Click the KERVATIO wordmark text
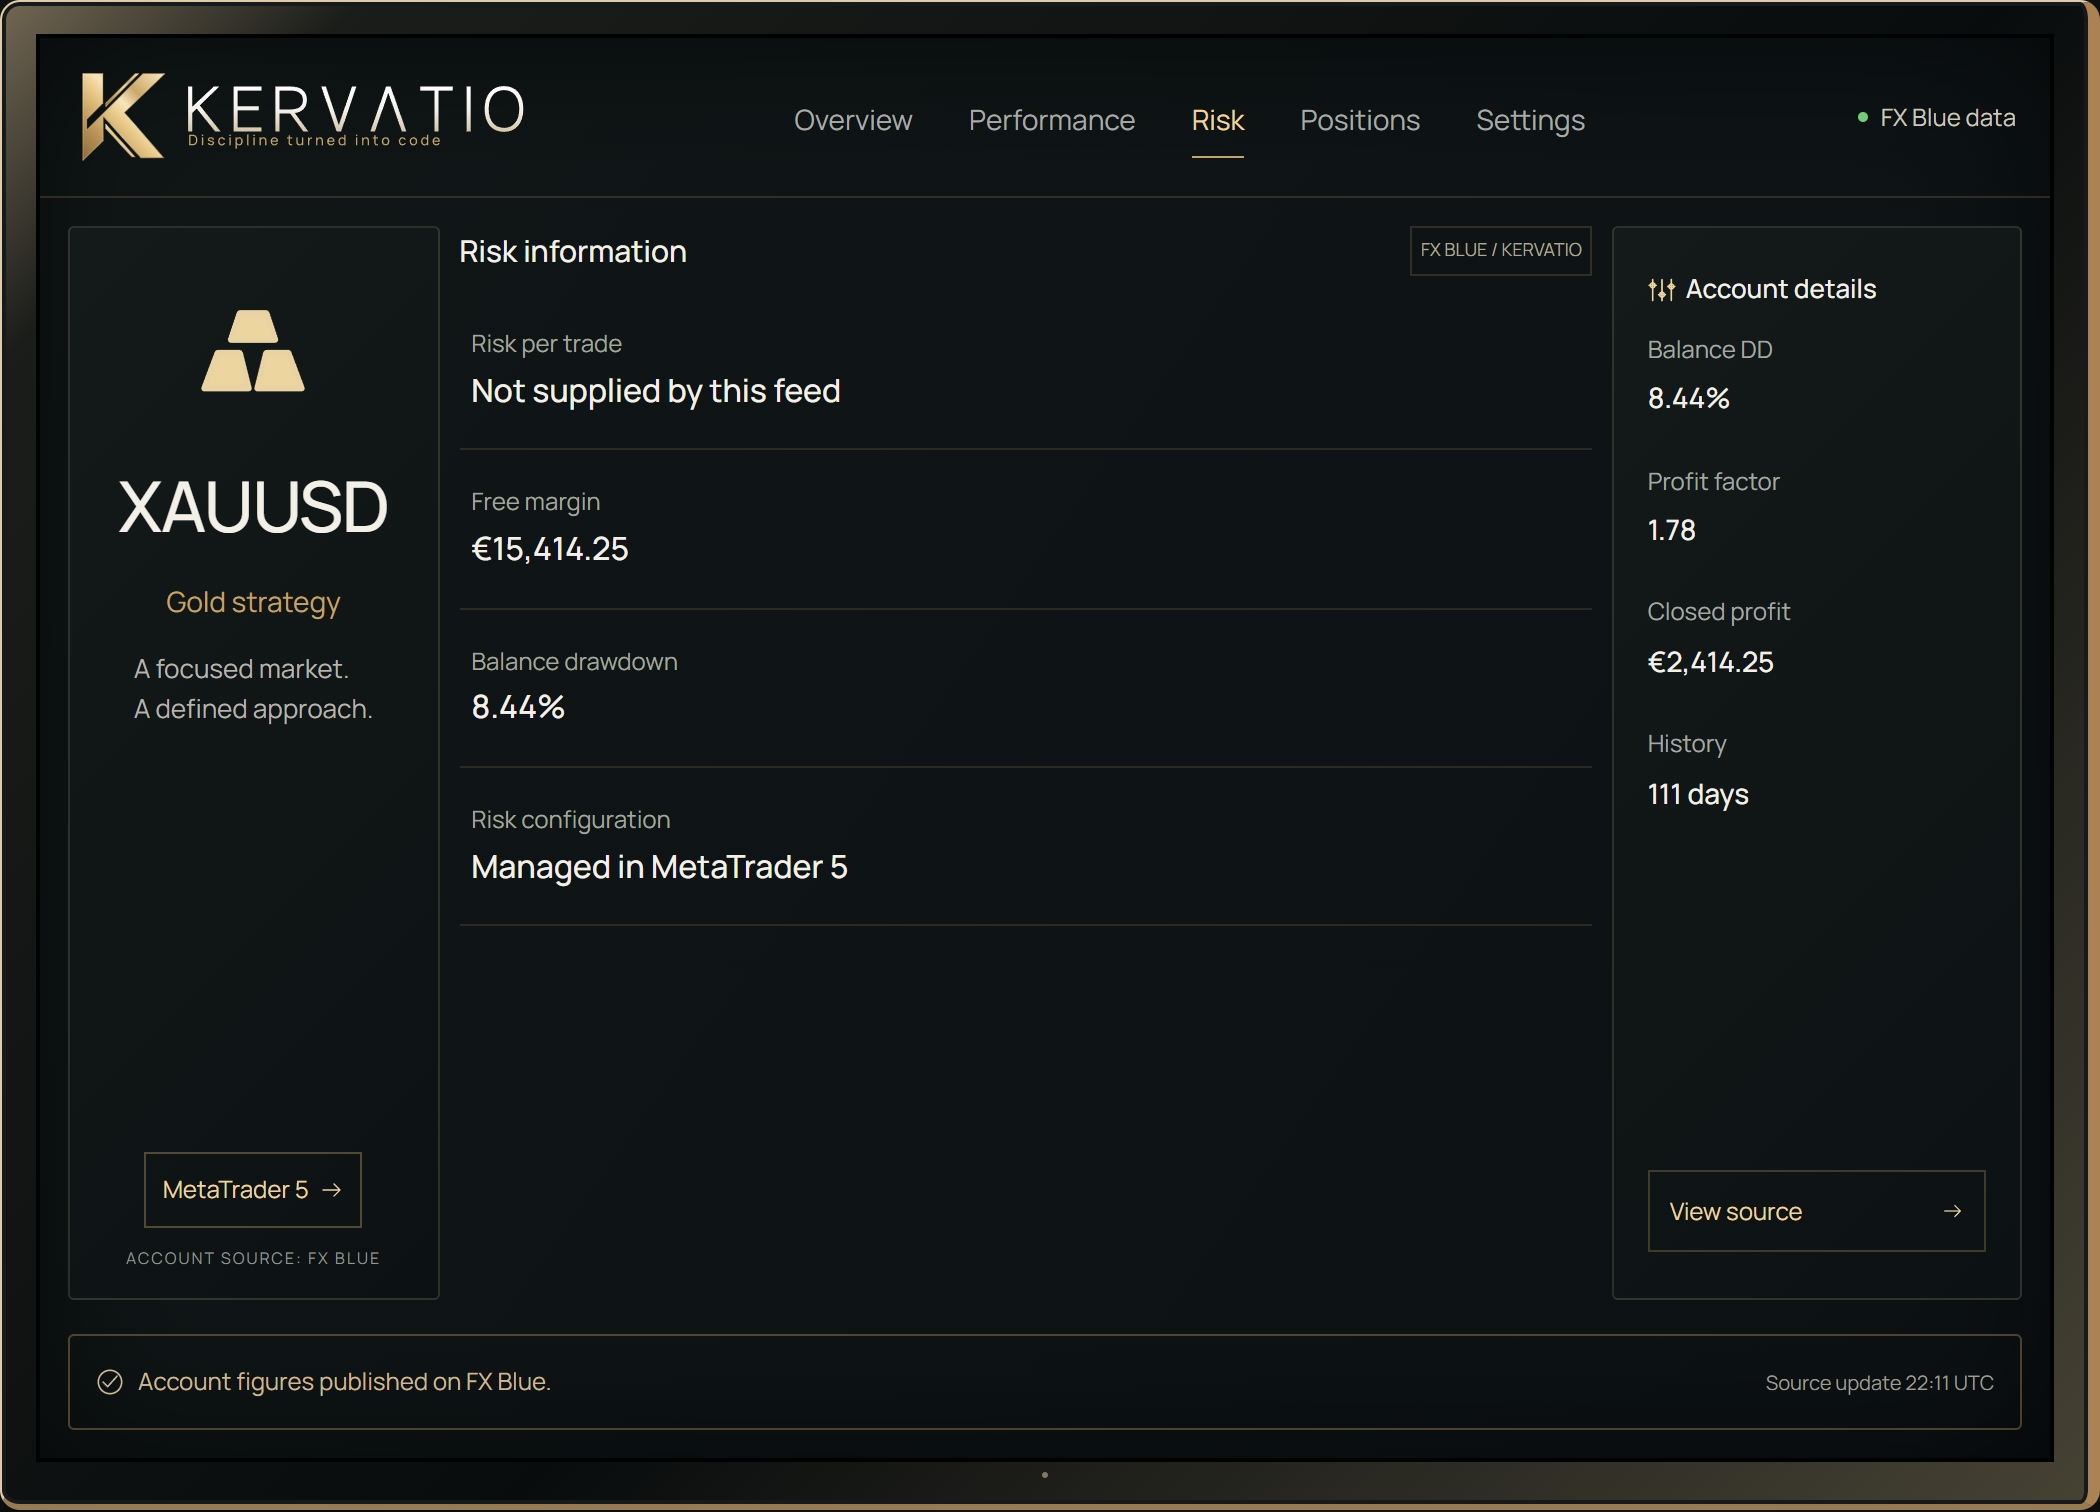 tap(356, 108)
